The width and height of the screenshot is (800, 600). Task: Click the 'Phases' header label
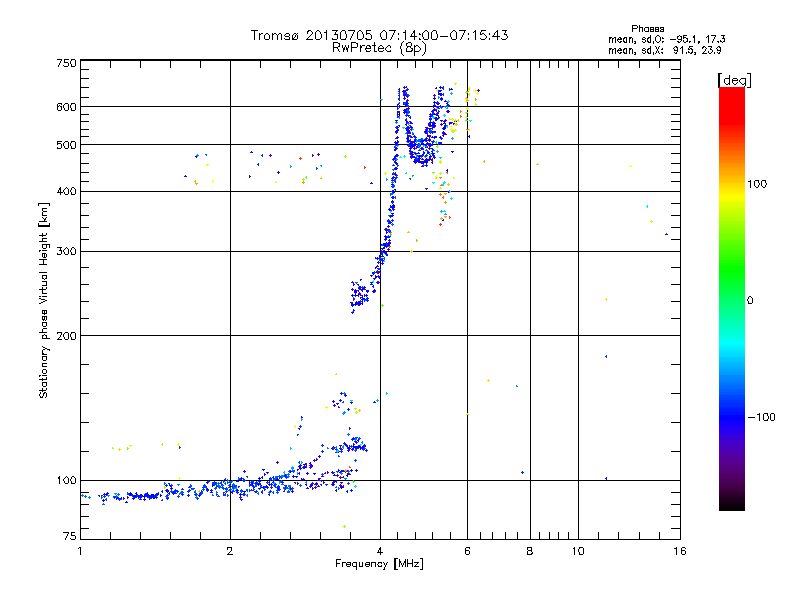click(647, 29)
